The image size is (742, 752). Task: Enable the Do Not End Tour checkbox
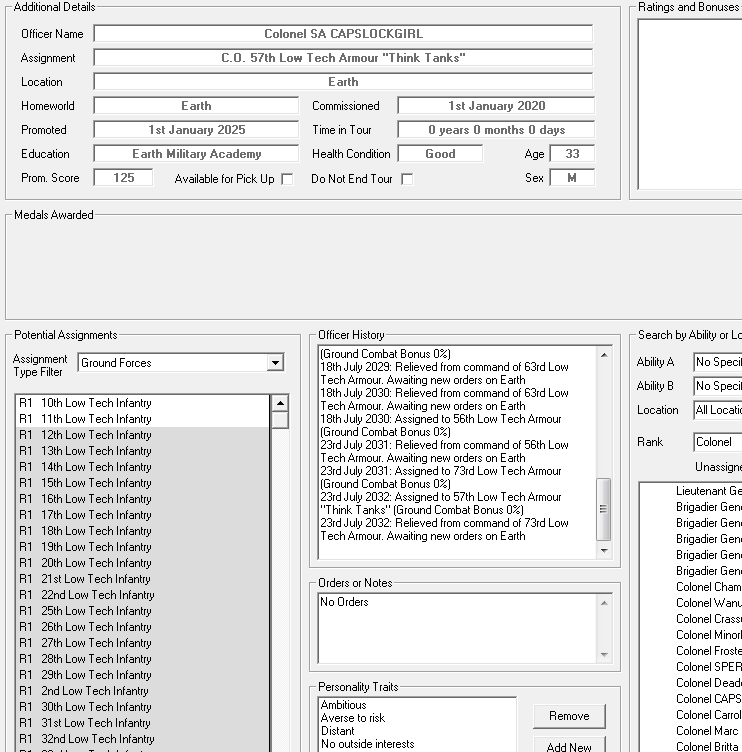coord(407,179)
